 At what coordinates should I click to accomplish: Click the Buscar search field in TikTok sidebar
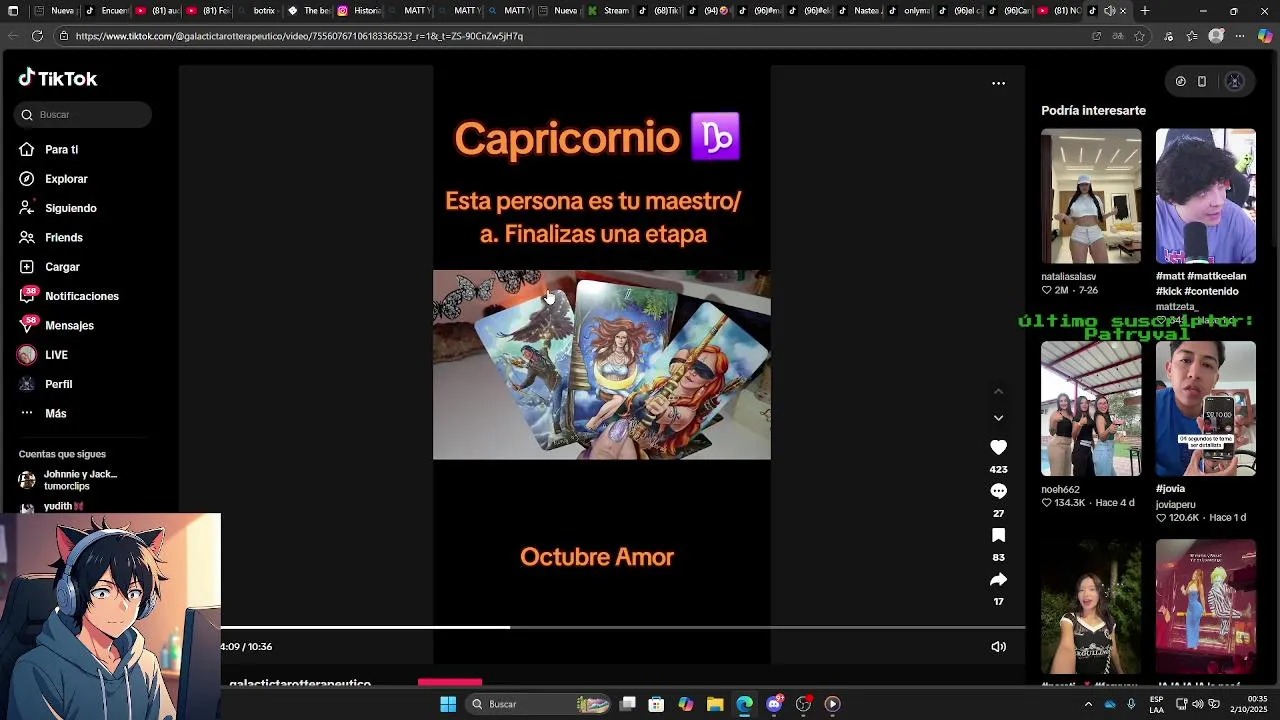tap(83, 115)
